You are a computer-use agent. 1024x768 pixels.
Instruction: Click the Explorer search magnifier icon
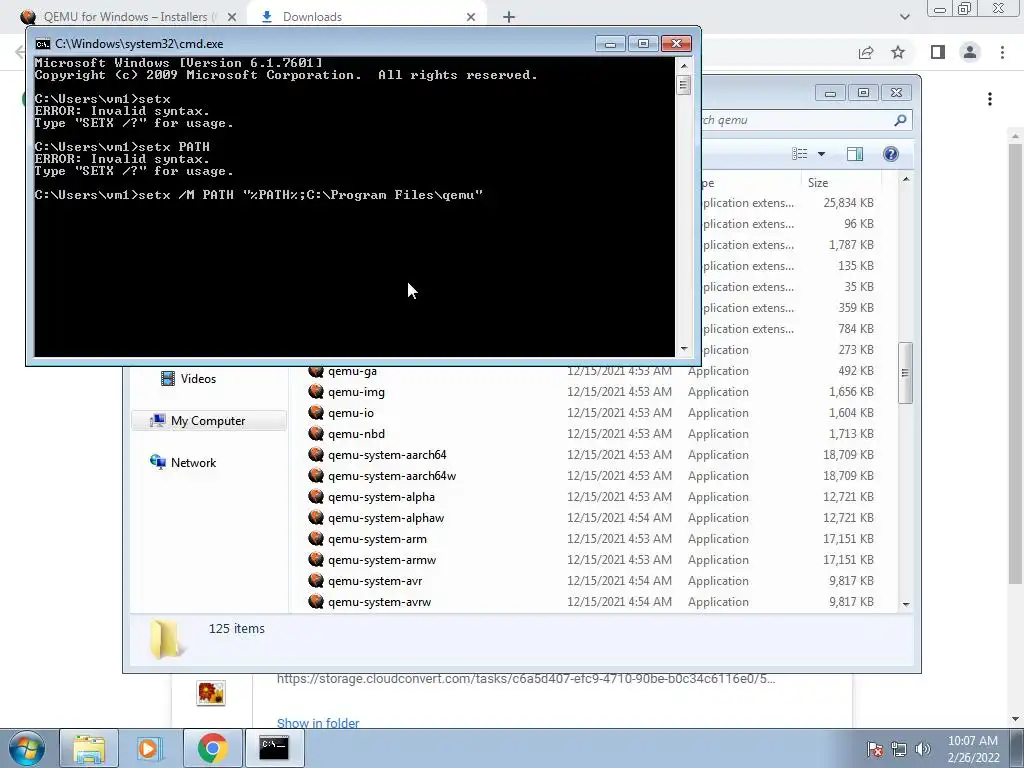[x=900, y=120]
